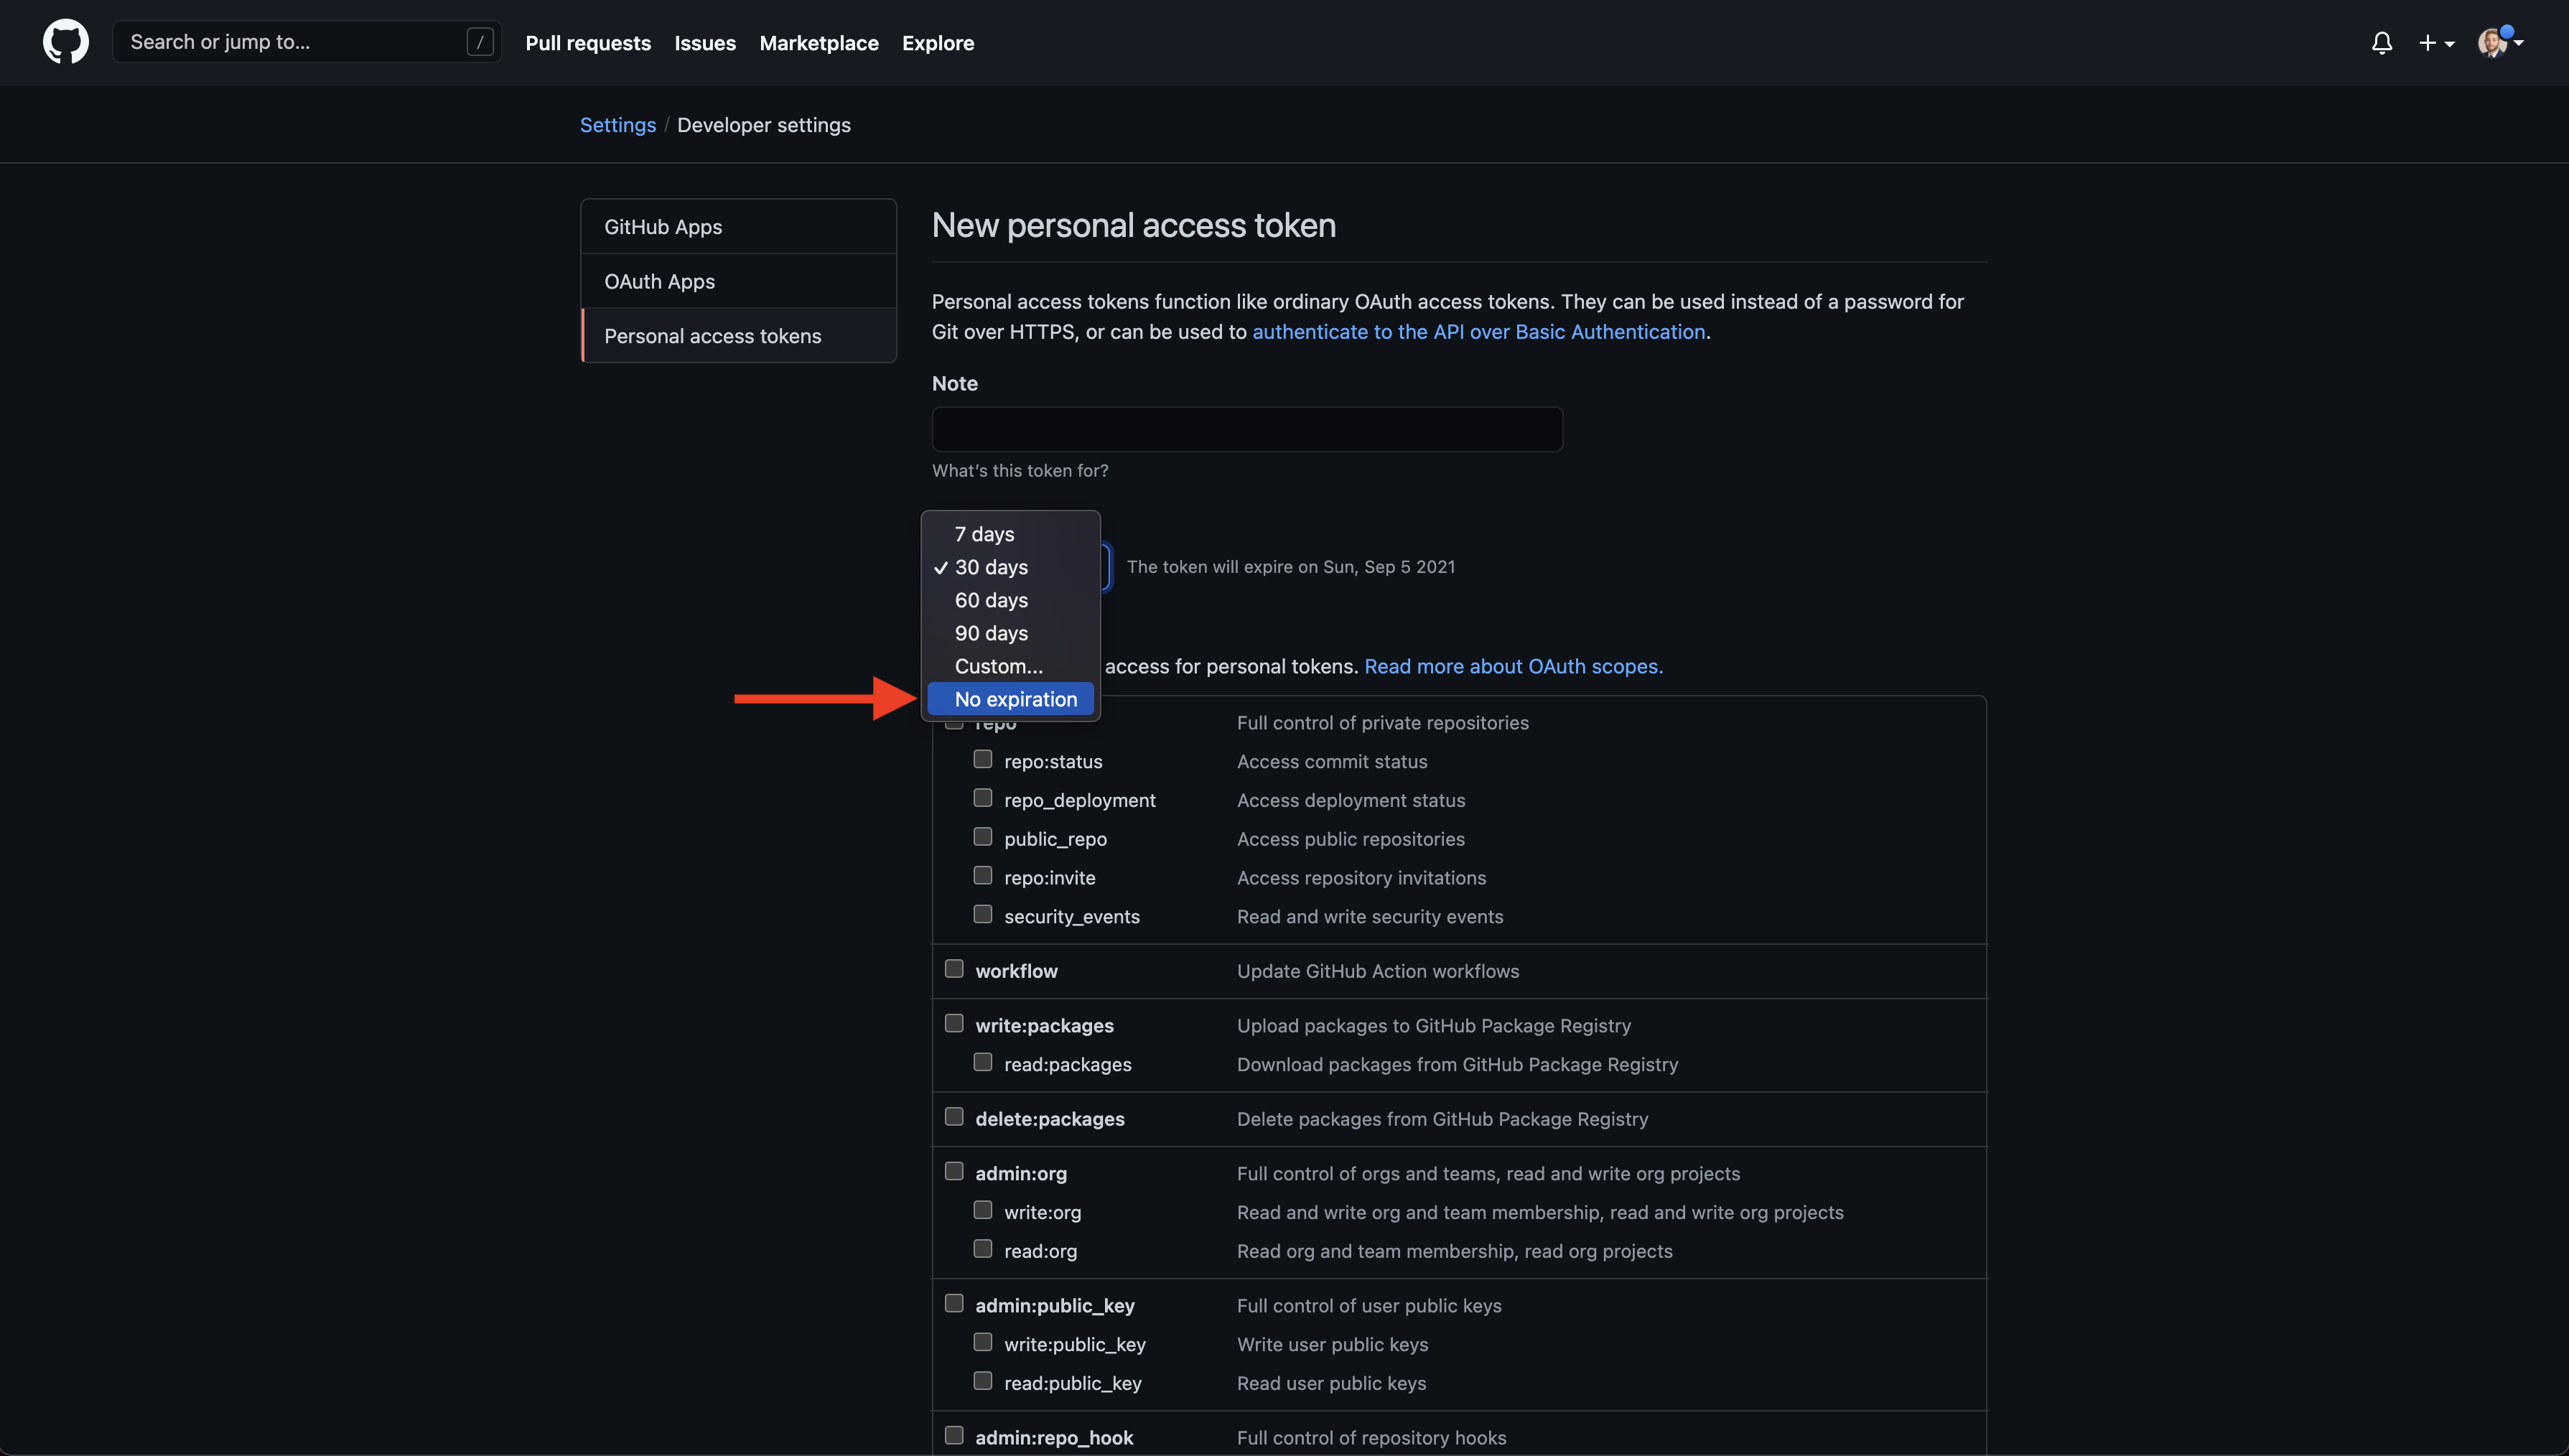
Task: Select GitHub Apps in the sidebar
Action: tap(738, 227)
